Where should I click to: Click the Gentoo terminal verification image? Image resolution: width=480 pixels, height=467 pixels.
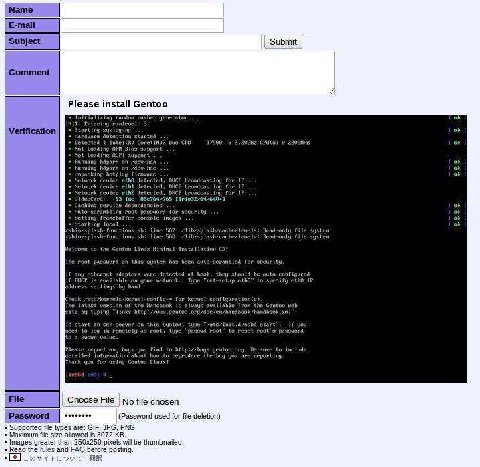pyautogui.click(x=266, y=249)
